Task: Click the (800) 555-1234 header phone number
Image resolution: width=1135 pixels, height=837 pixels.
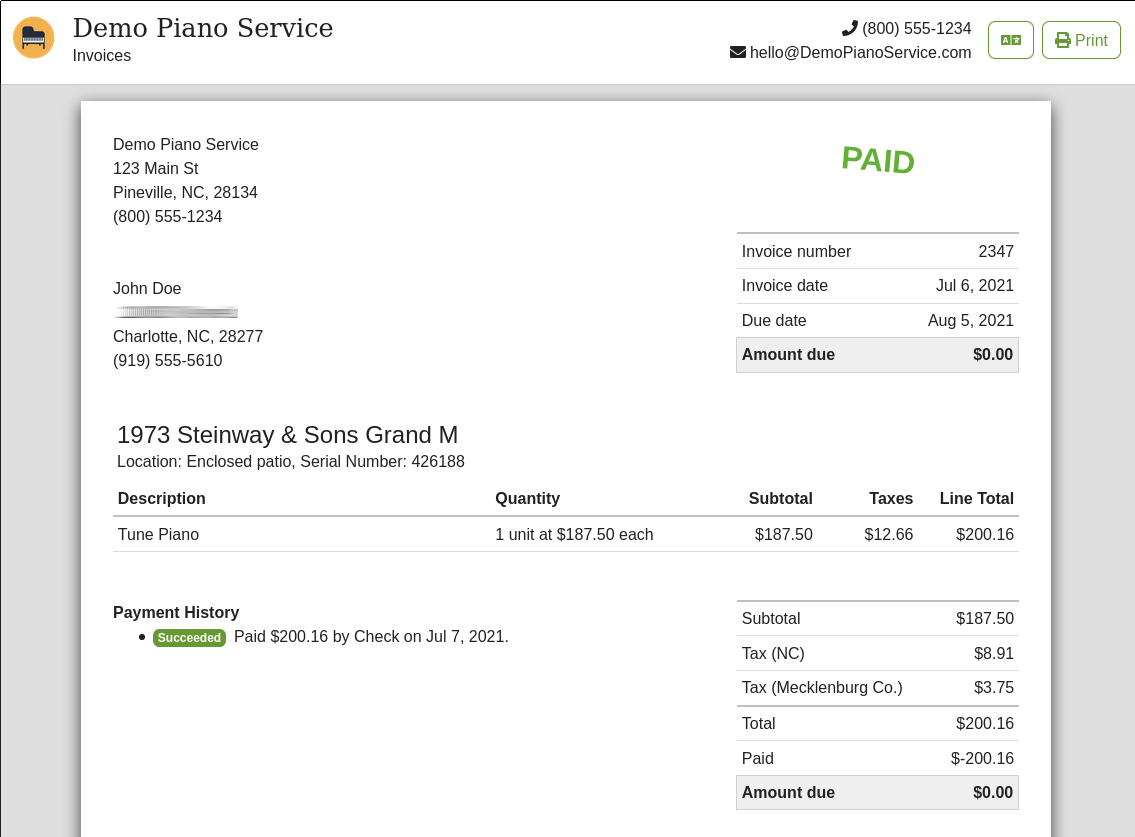Action: click(x=916, y=28)
